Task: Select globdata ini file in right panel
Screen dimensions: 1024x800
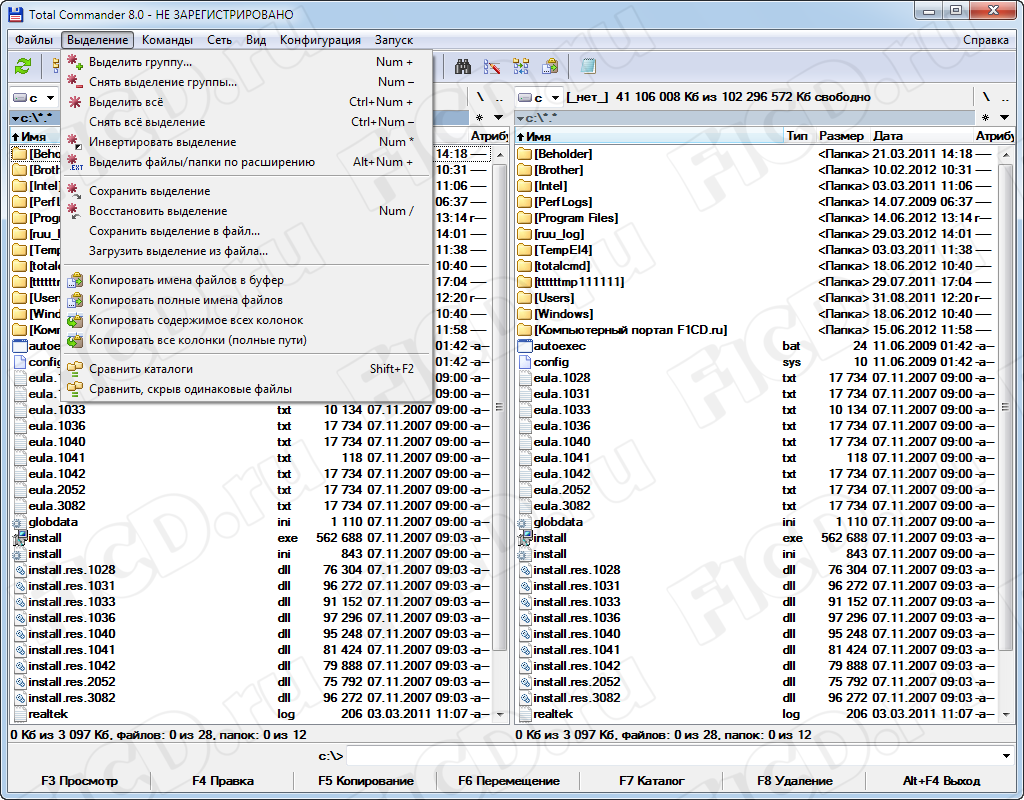Action: click(757, 522)
